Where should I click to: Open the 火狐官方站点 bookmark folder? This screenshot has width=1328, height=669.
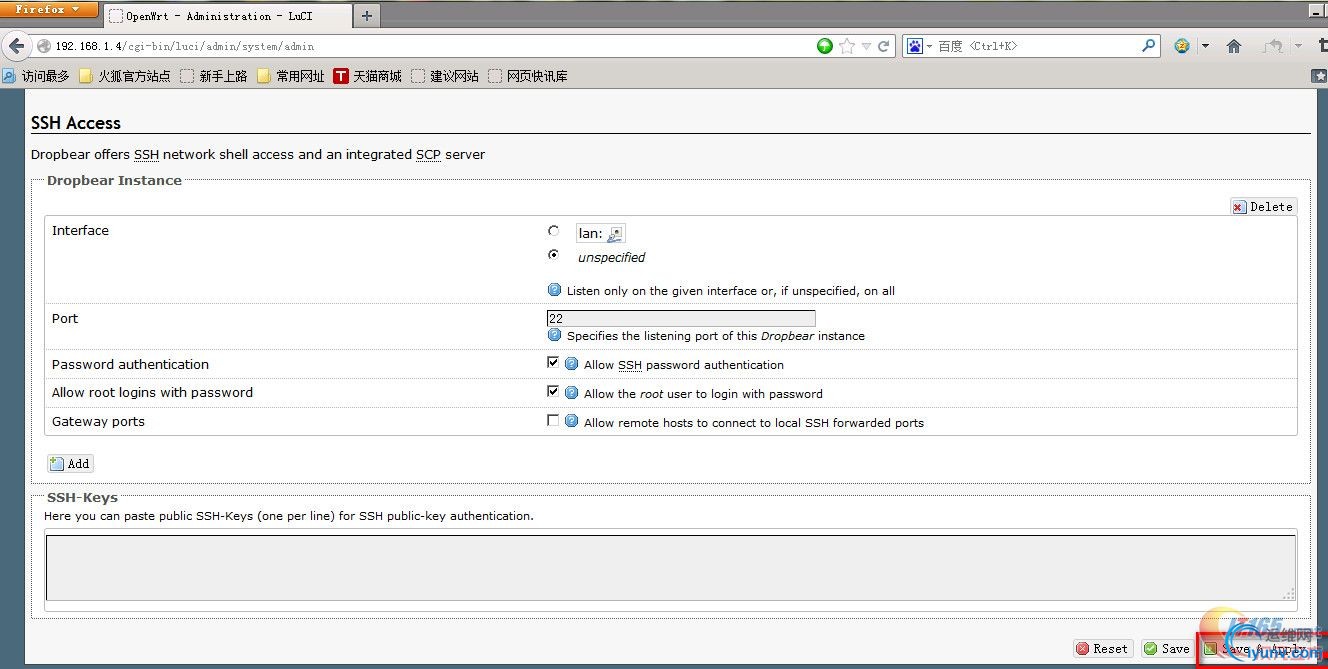[124, 76]
